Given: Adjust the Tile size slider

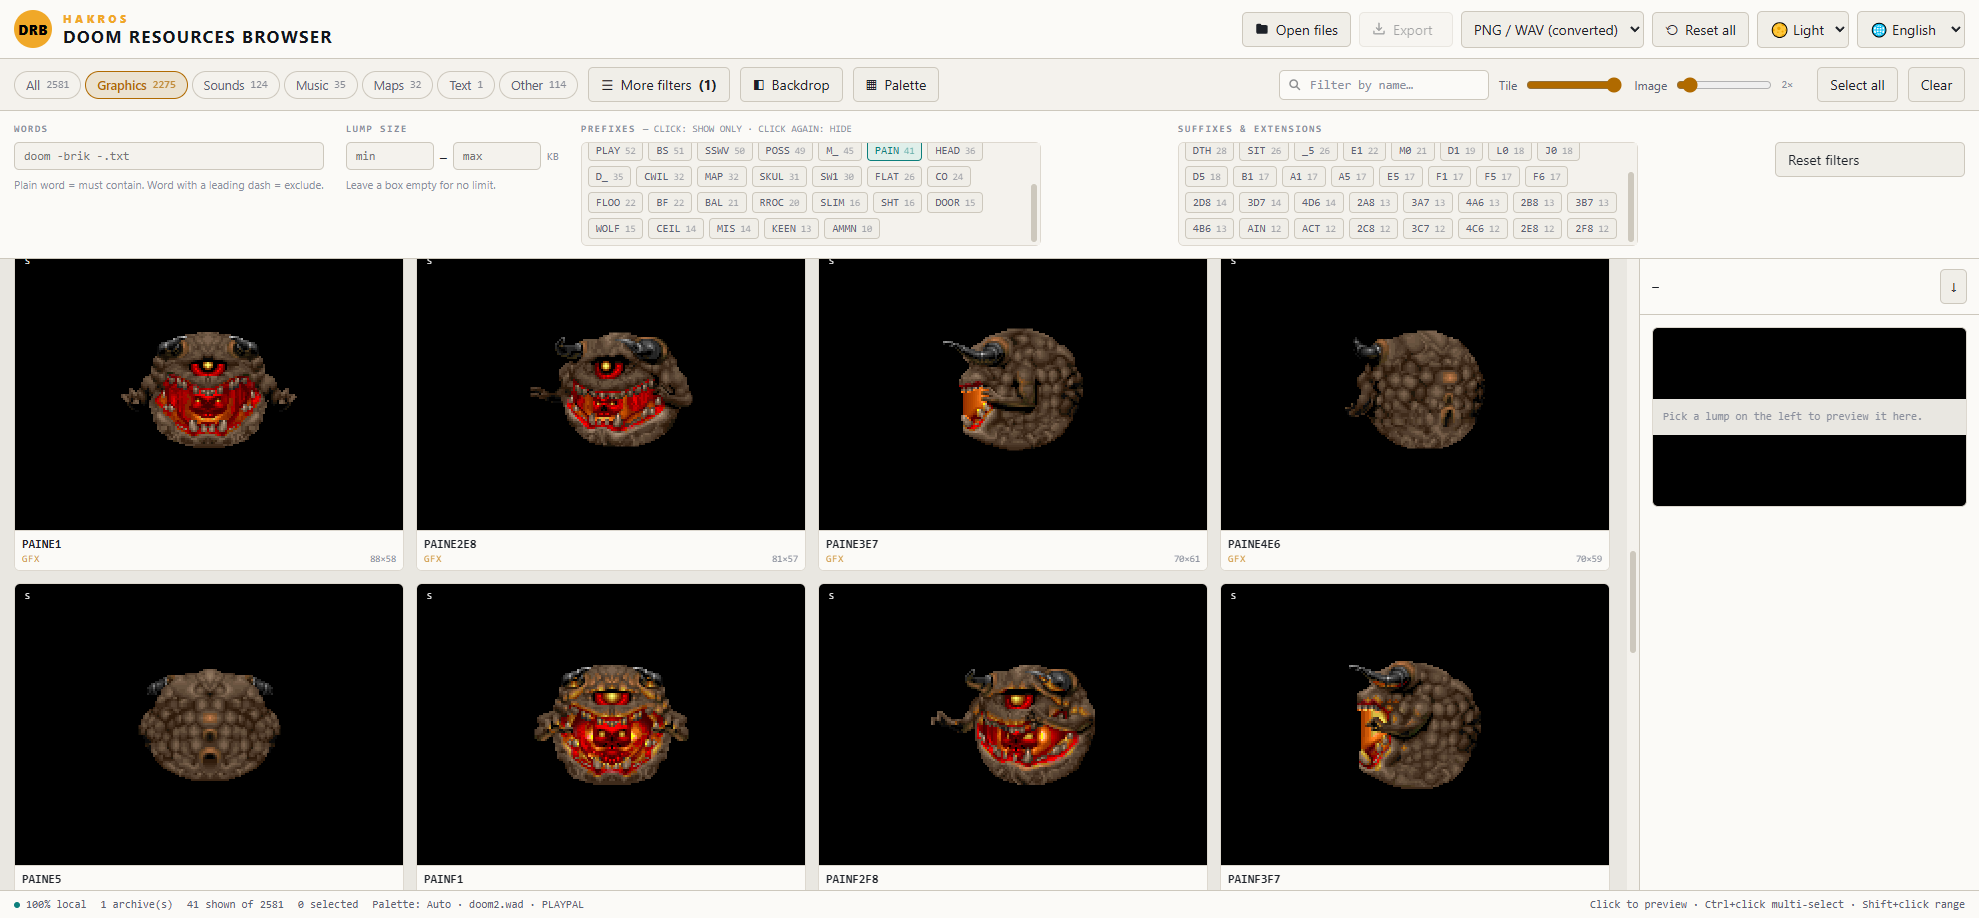Looking at the screenshot, I should (x=1574, y=85).
